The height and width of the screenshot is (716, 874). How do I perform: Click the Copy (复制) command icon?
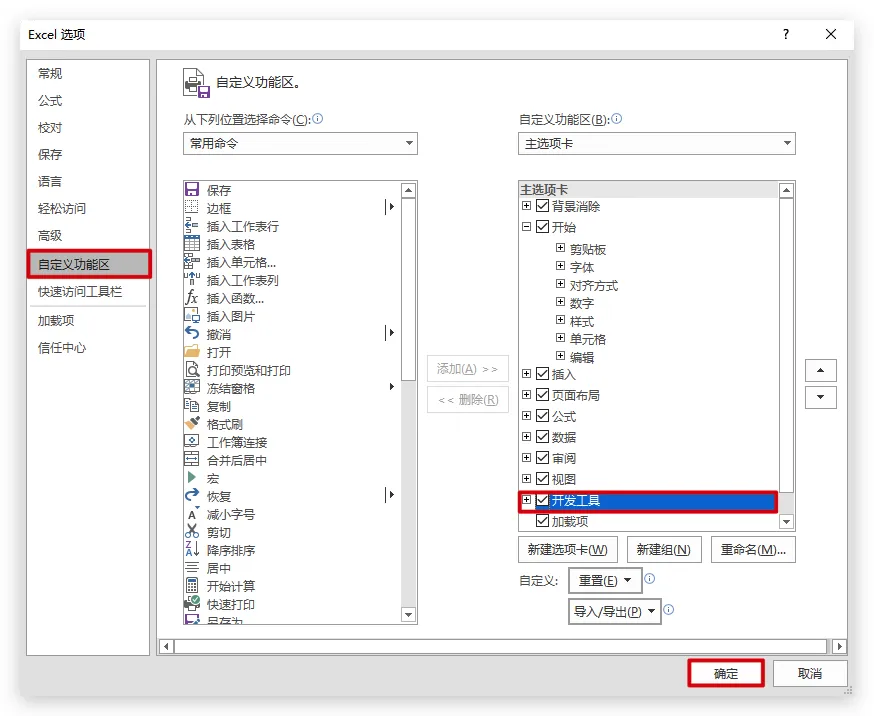(192, 405)
